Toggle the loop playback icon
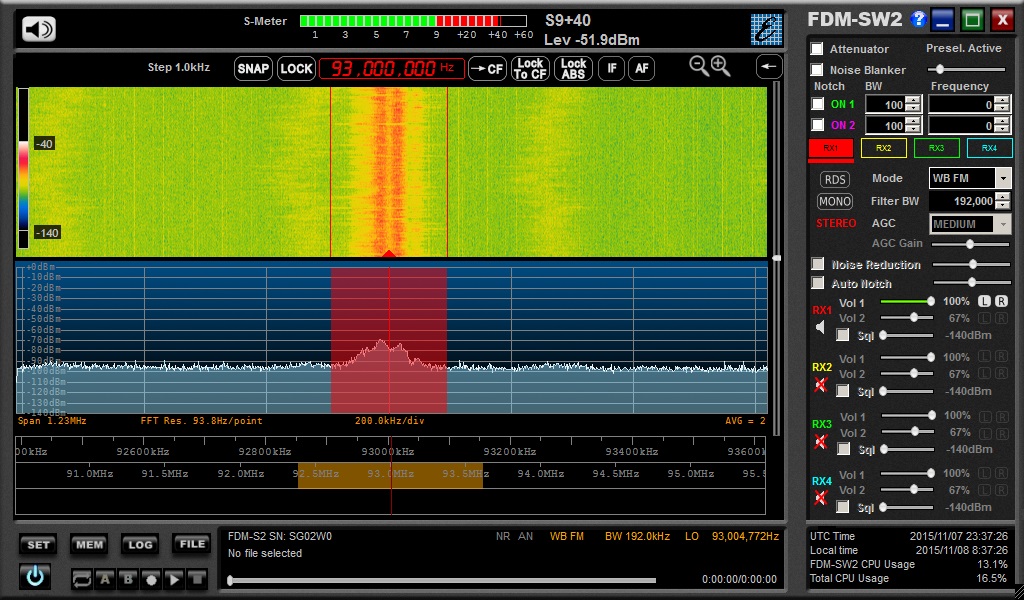The width and height of the screenshot is (1024, 600). pyautogui.click(x=81, y=578)
